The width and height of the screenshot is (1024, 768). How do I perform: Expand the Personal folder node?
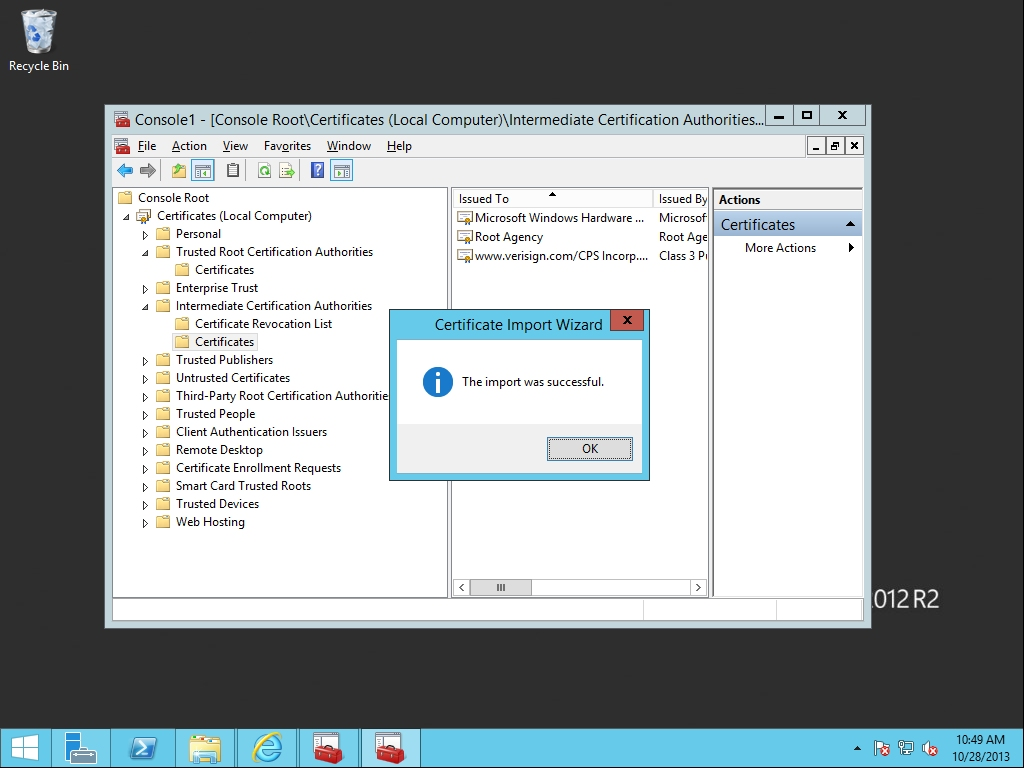145,235
